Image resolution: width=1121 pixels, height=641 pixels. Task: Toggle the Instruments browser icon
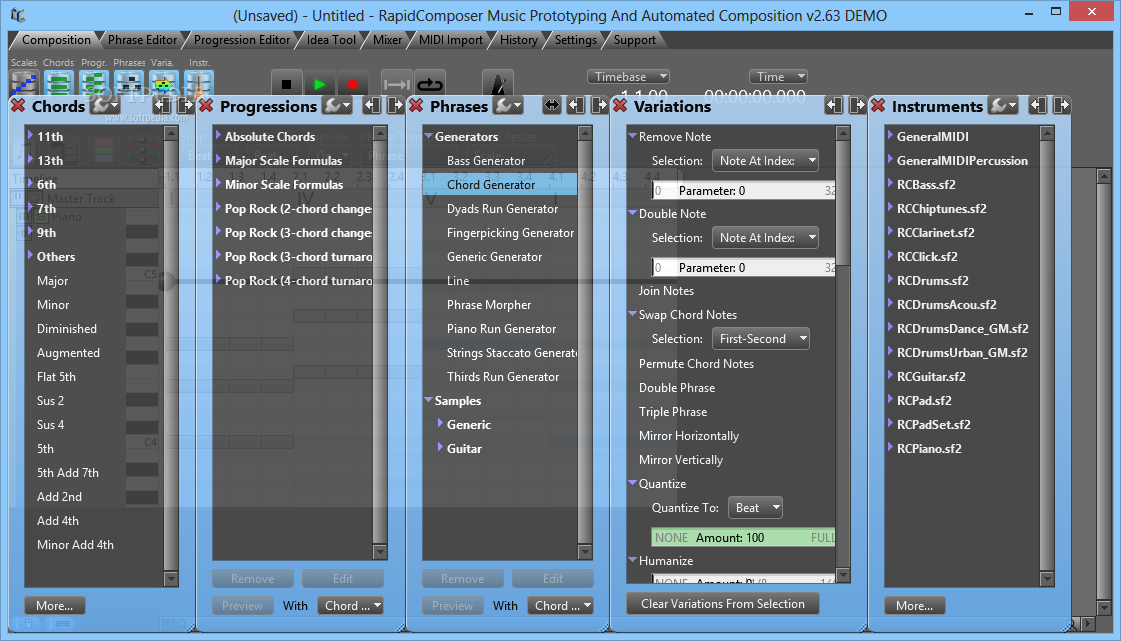(199, 84)
